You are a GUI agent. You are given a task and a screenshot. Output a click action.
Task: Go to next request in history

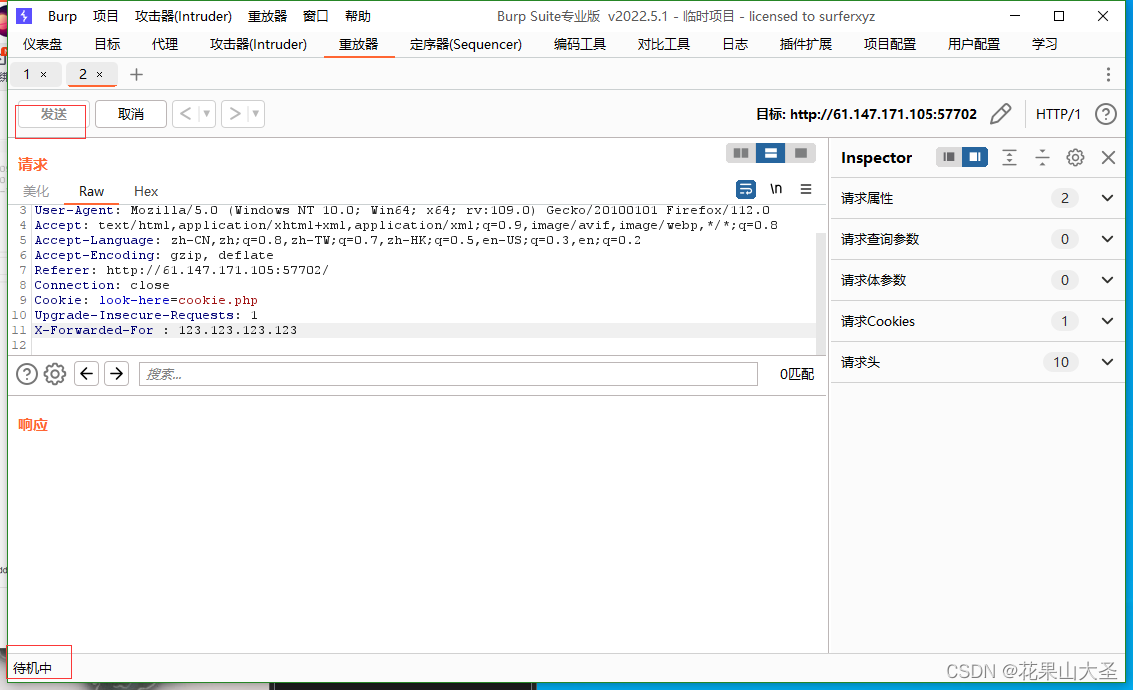click(x=234, y=113)
